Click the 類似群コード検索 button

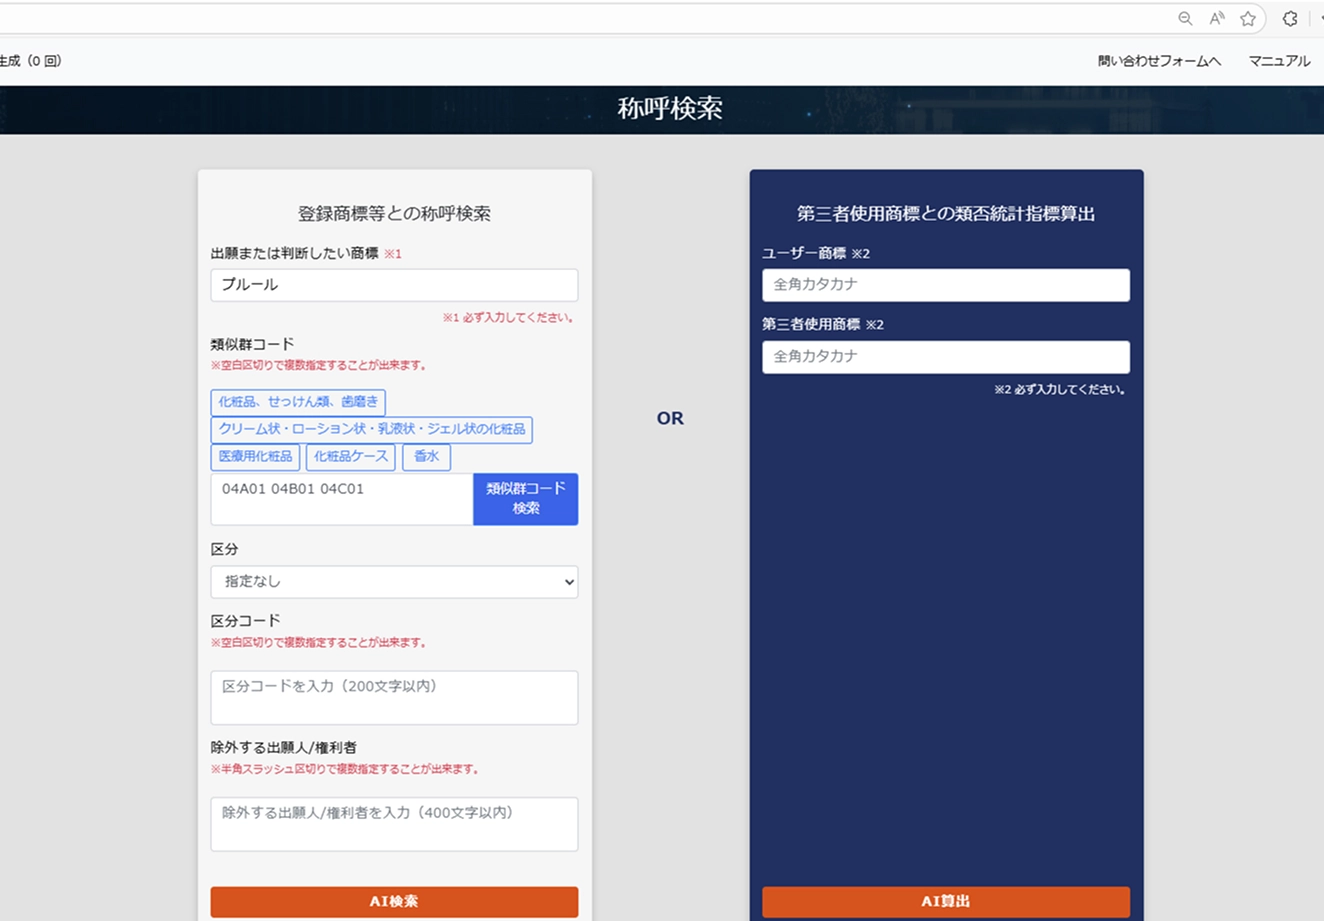coord(525,498)
